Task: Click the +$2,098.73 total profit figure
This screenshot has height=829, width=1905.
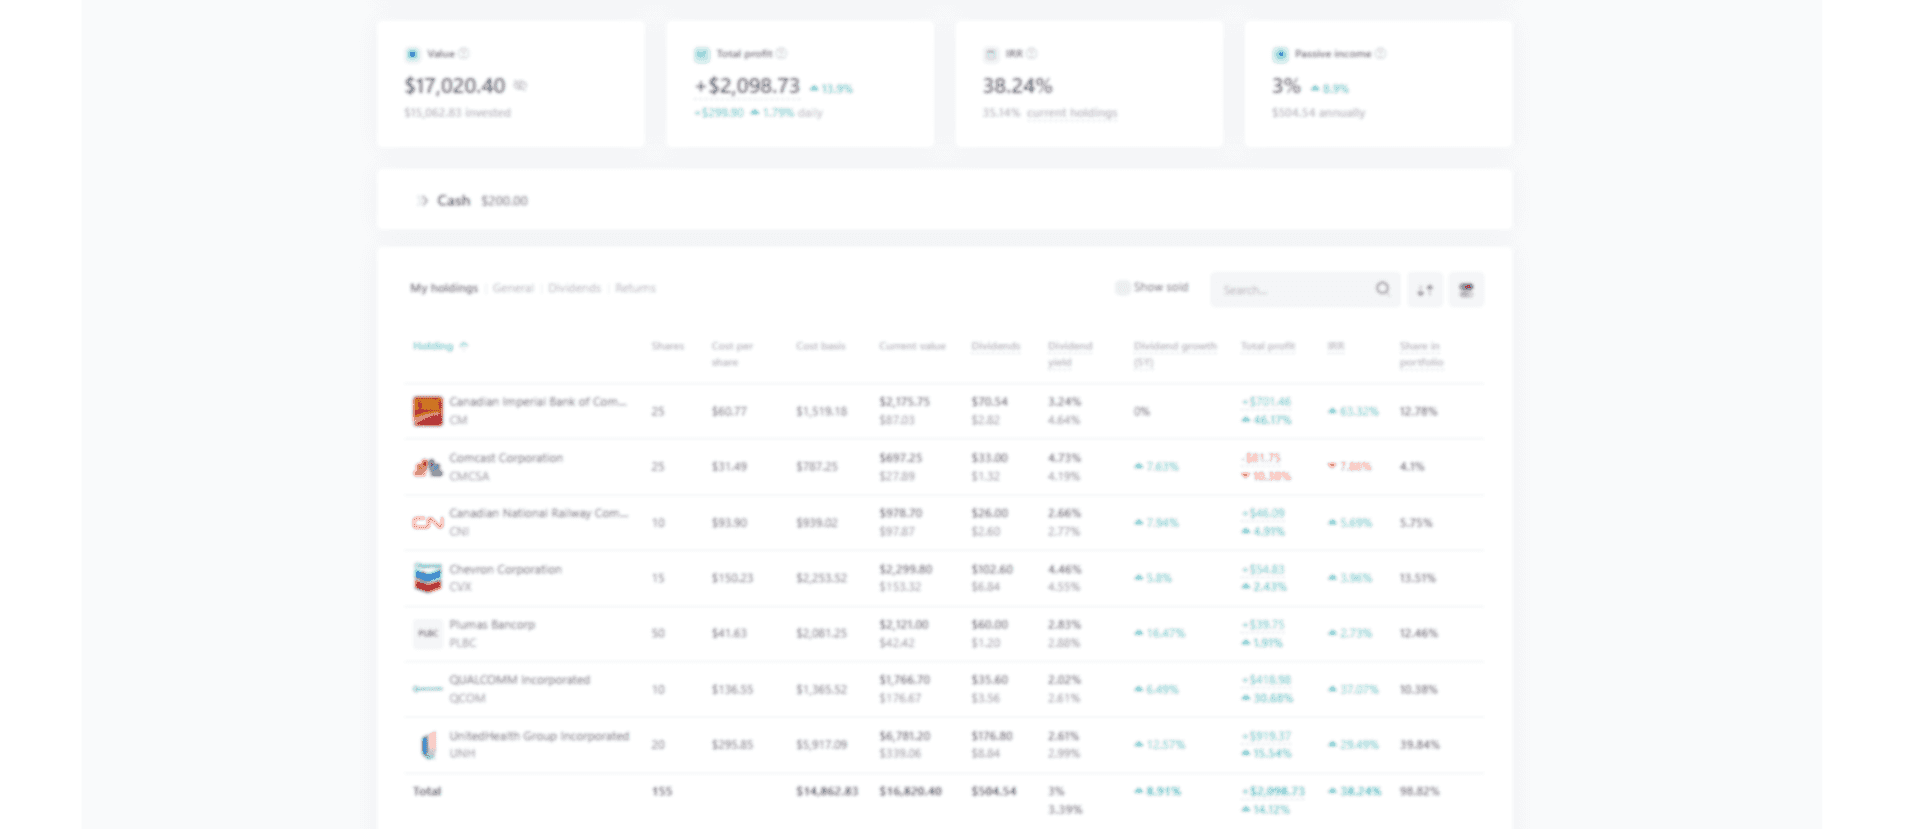Action: coord(748,86)
